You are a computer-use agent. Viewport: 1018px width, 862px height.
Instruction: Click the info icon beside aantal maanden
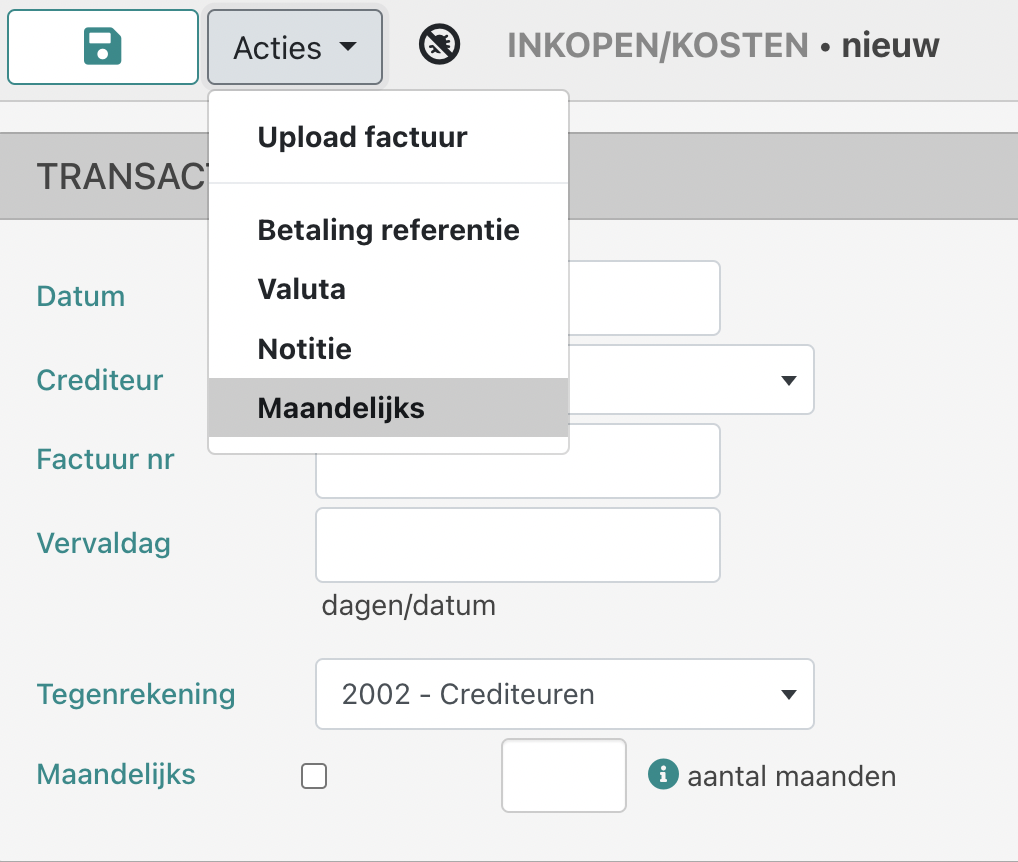point(663,776)
